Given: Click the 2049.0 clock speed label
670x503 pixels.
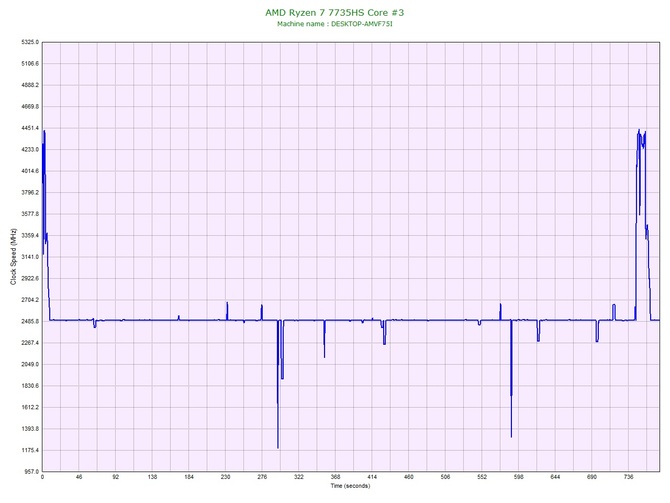Looking at the screenshot, I should click(x=30, y=365).
